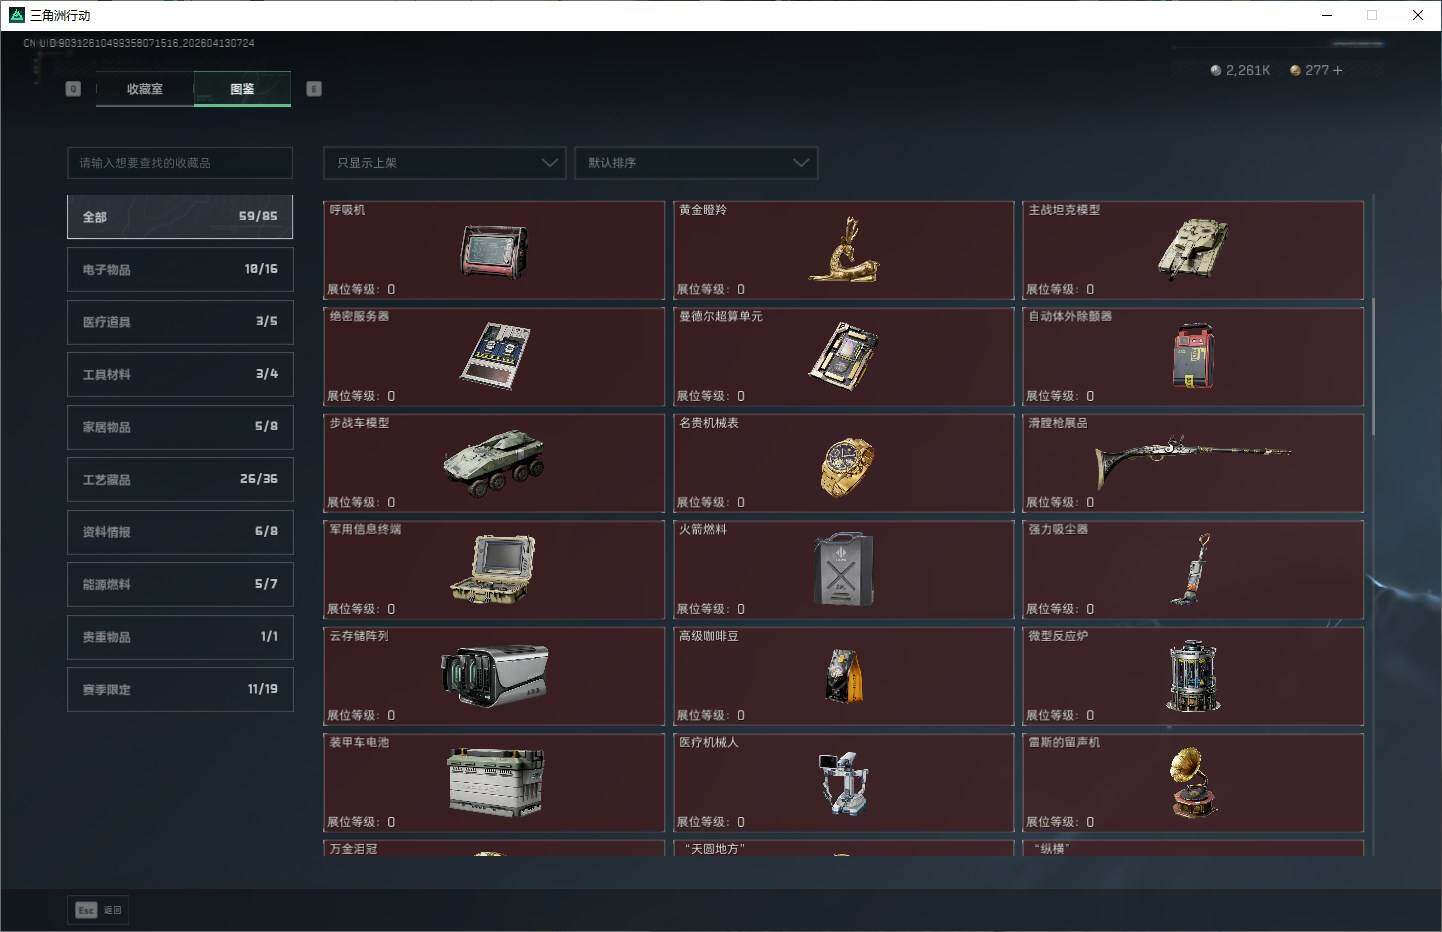Open the 只显示上架 filter dropdown
This screenshot has width=1442, height=932.
(444, 163)
